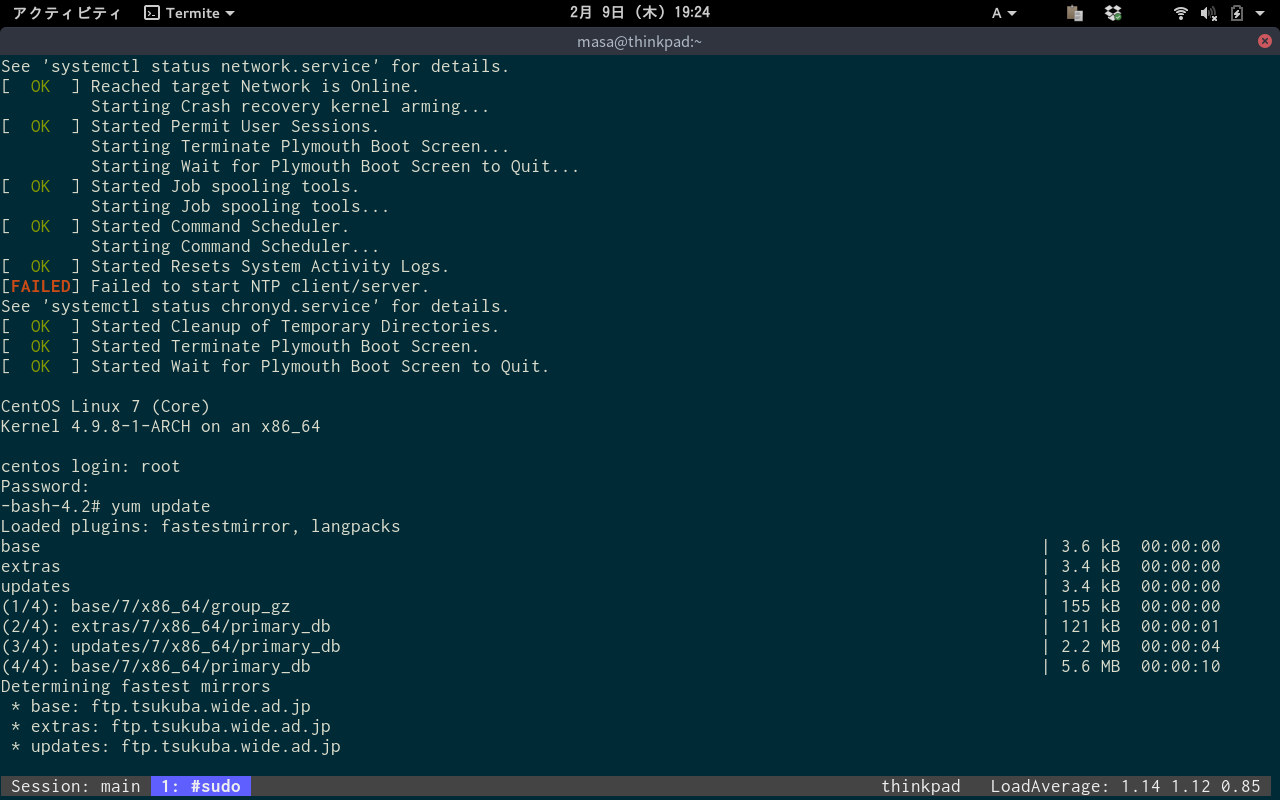Click the red FAILED status label
Image resolution: width=1280 pixels, height=800 pixels.
(41, 286)
